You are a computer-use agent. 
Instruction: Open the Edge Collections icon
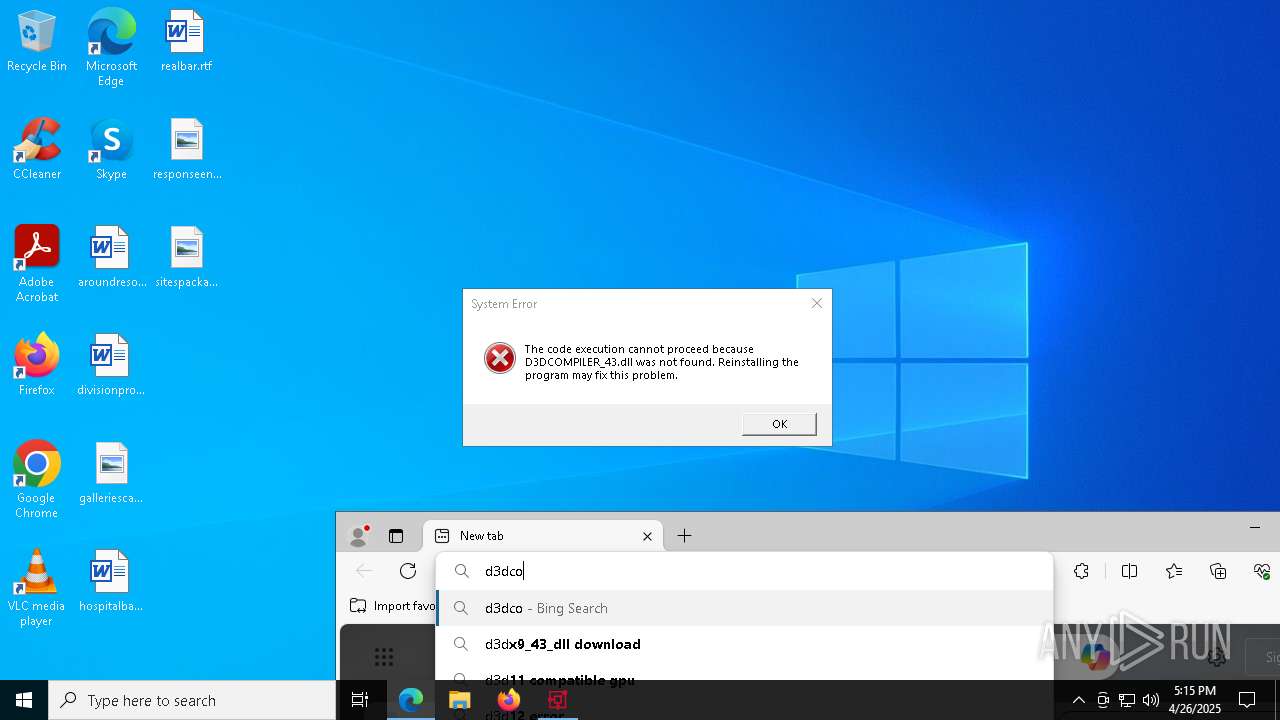pyautogui.click(x=1218, y=571)
